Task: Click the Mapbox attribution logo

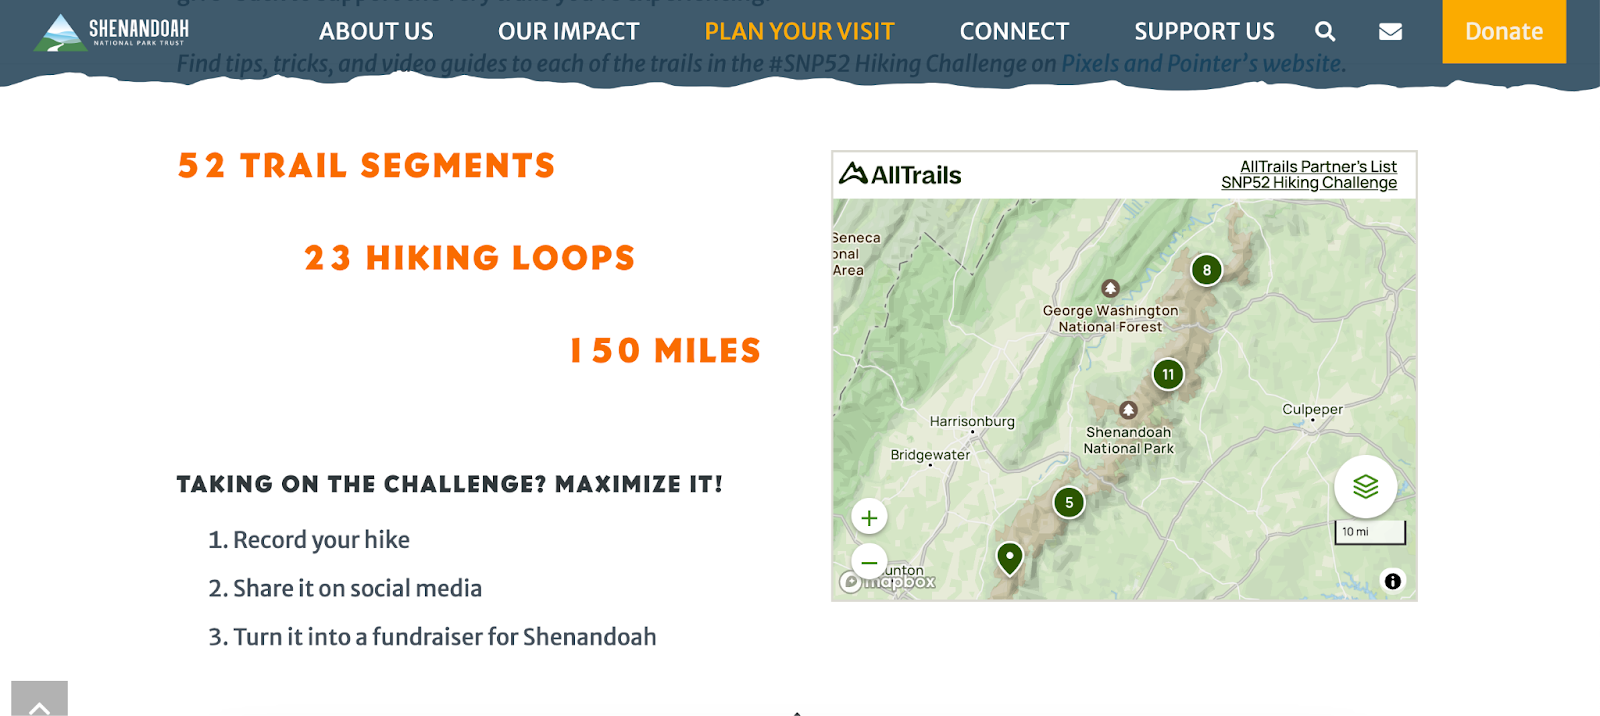Action: (890, 581)
